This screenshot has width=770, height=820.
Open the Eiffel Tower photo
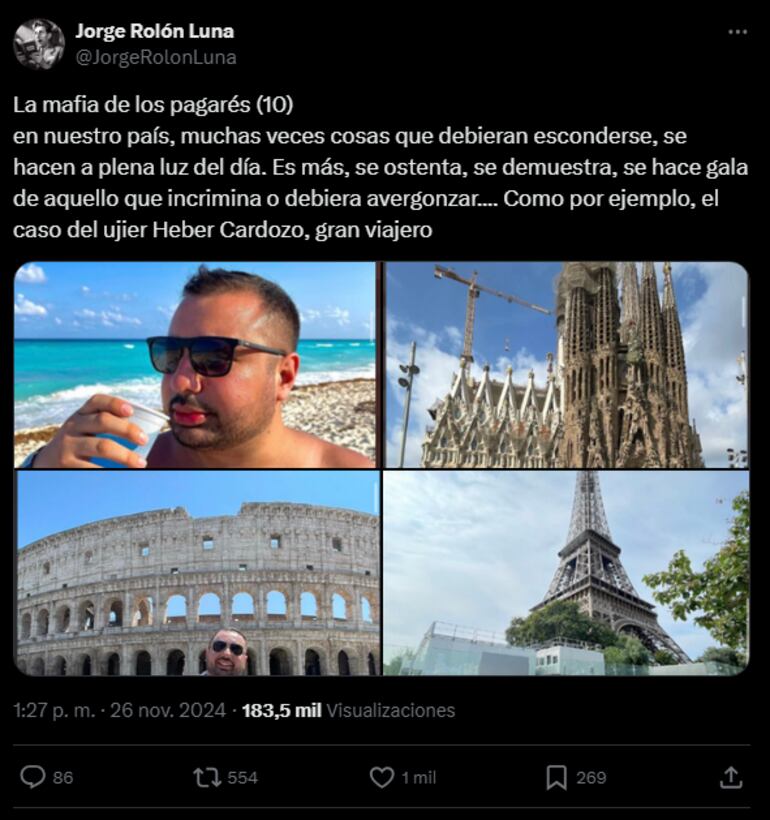click(x=567, y=573)
